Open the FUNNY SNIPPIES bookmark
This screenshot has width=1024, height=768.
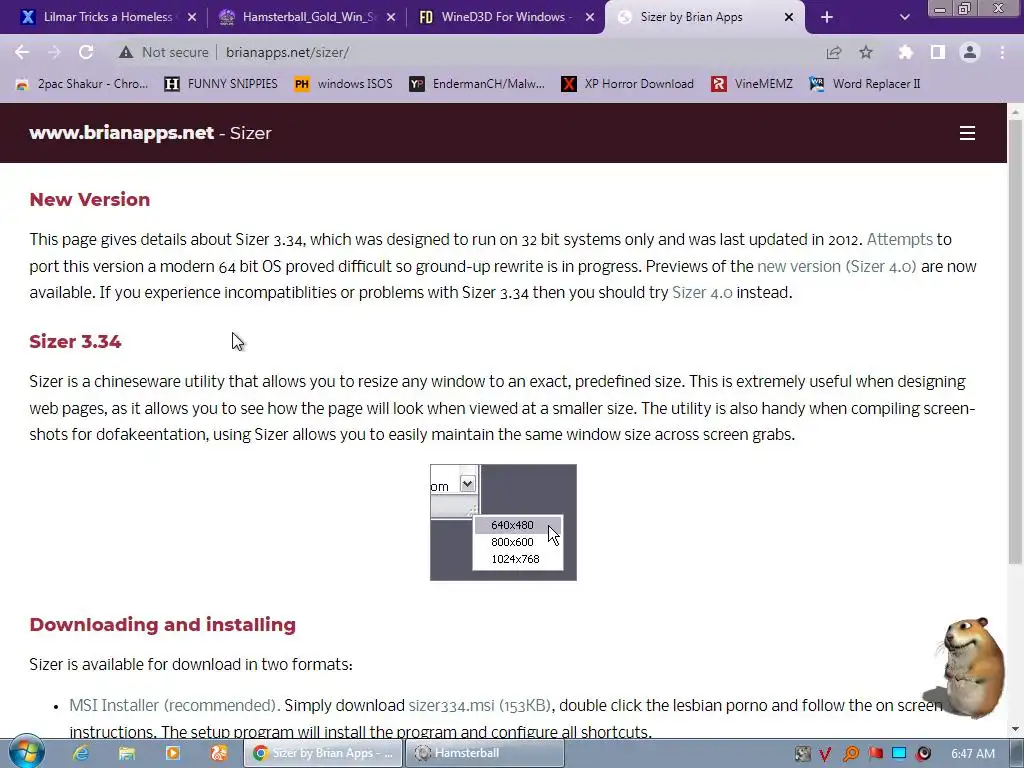point(221,84)
